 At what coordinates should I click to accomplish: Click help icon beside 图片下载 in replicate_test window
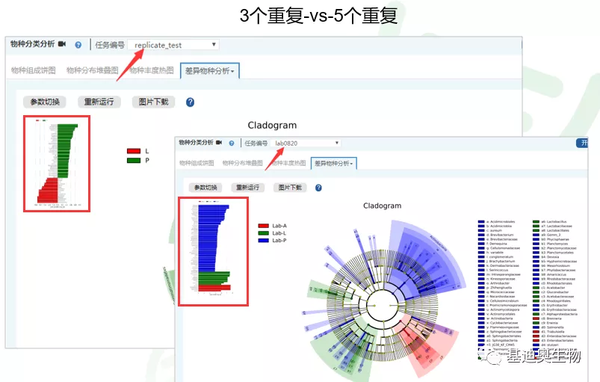point(190,102)
